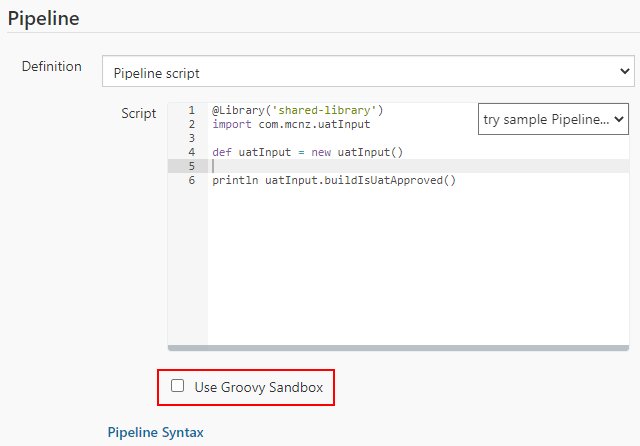This screenshot has height=446, width=640.
Task: Select line number 6 in editor gutter
Action: pyautogui.click(x=190, y=180)
